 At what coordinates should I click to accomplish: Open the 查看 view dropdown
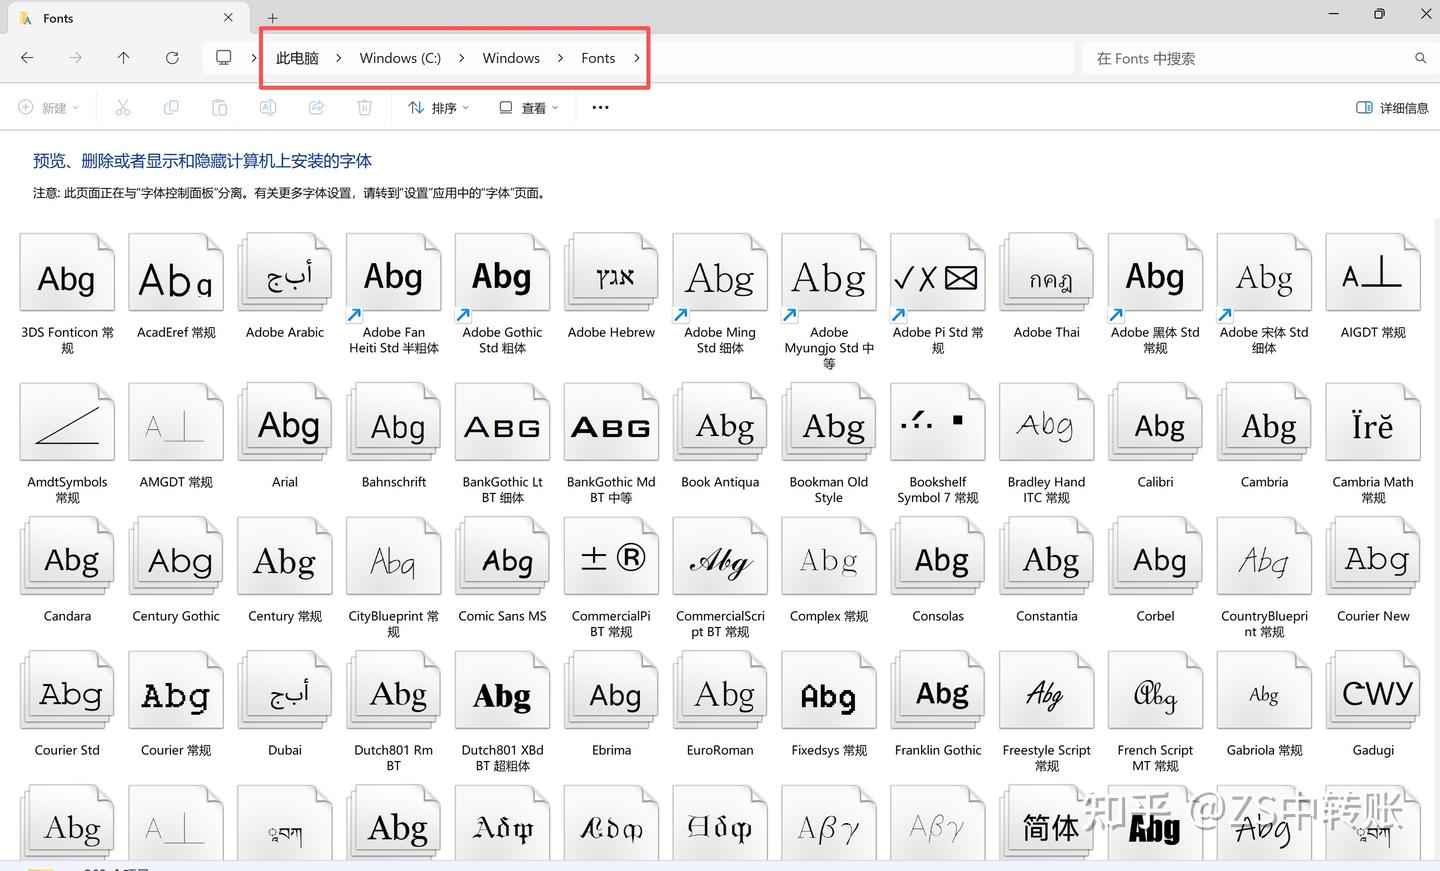pyautogui.click(x=529, y=108)
